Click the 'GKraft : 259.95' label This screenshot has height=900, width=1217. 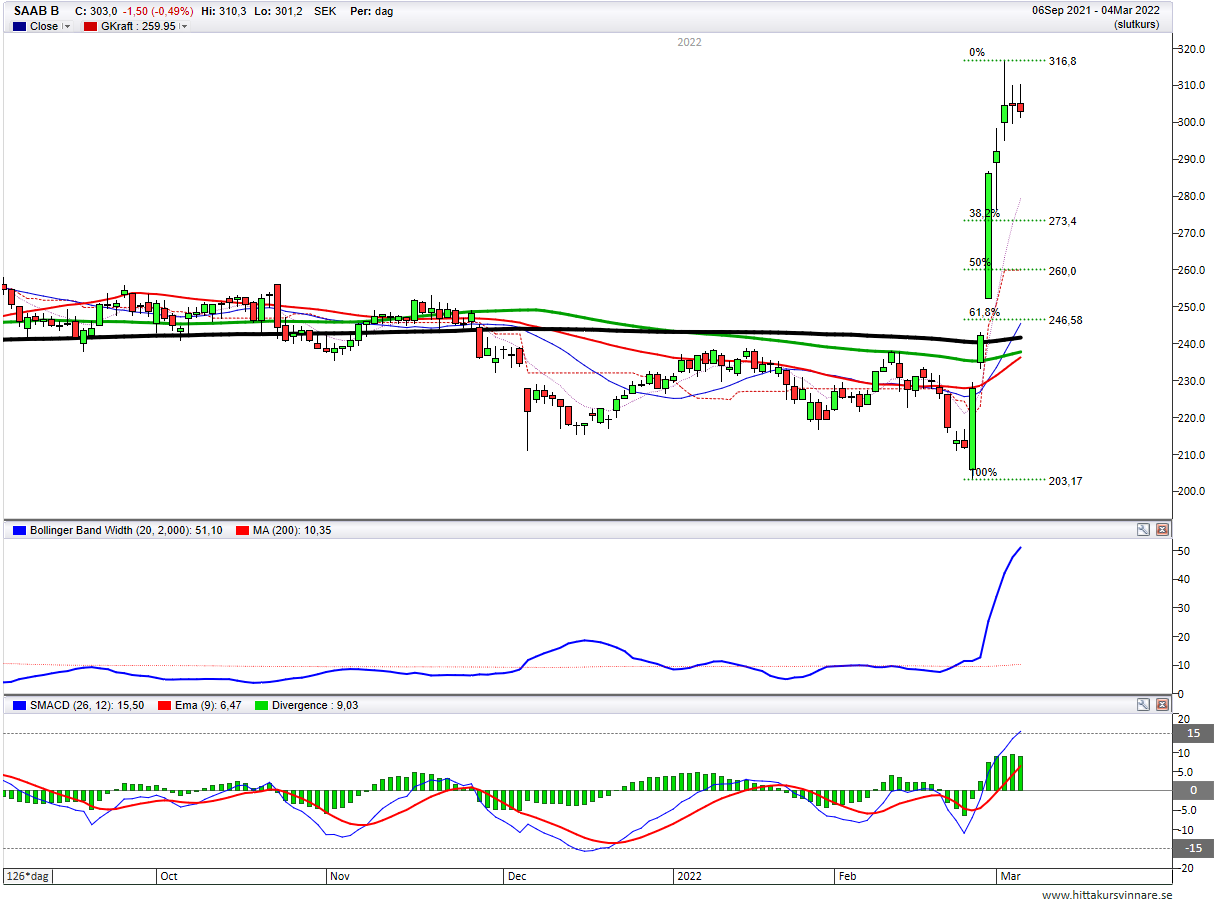coord(139,27)
